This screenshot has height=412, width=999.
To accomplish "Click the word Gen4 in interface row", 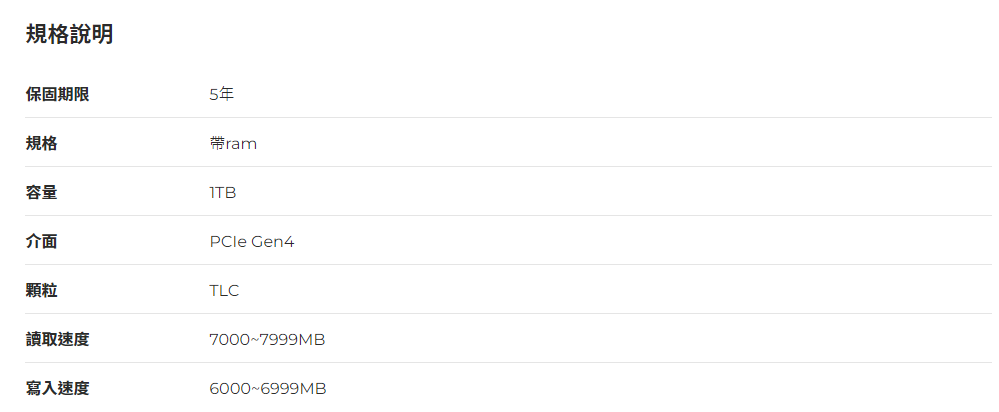I will (x=273, y=241).
